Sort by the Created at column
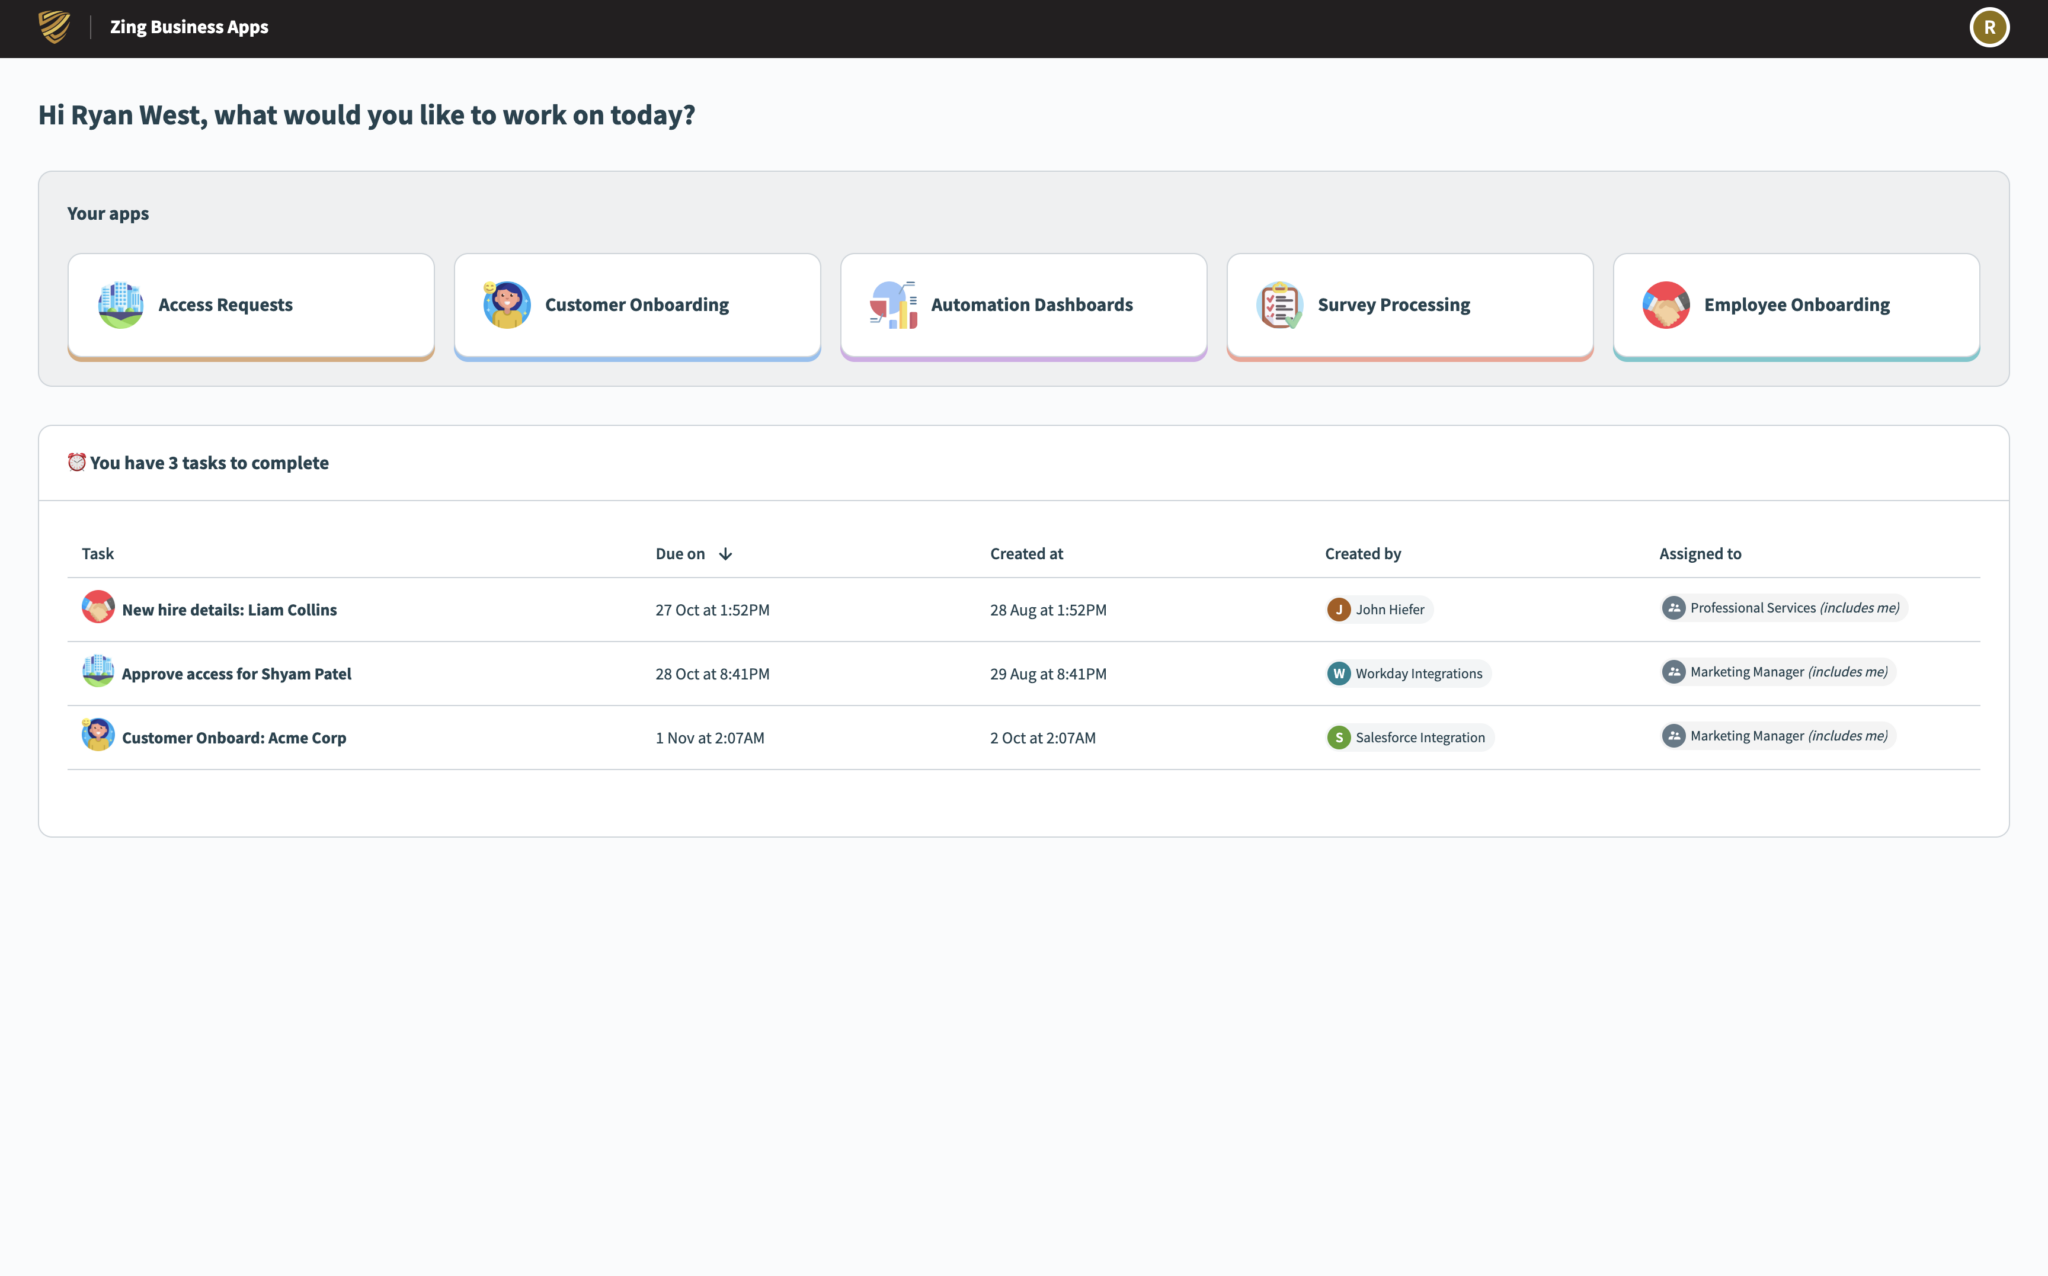This screenshot has height=1276, width=2048. pos(1026,553)
